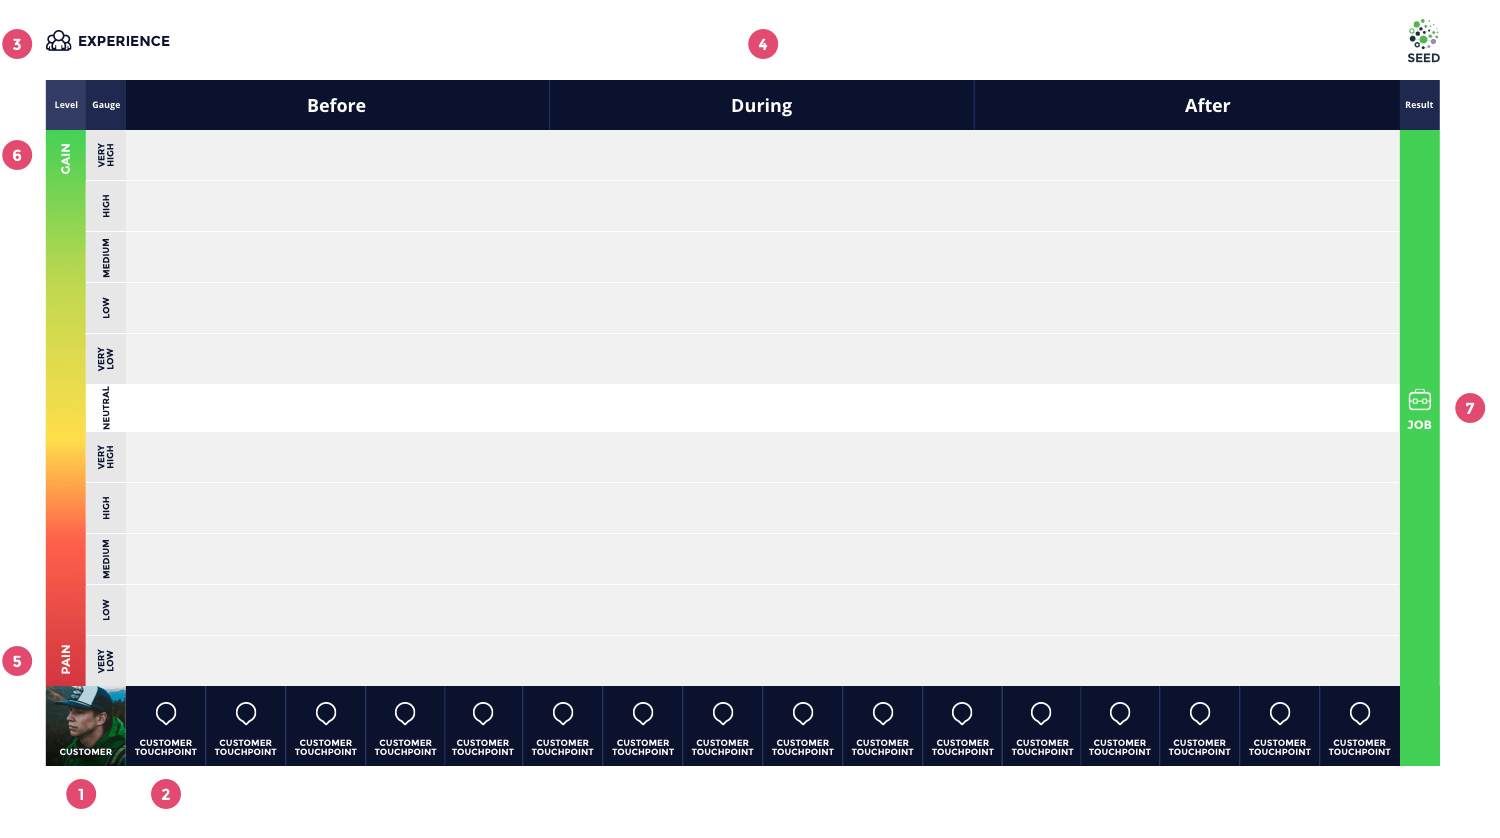Select the first Customer Touchpoint pin beside customer photo

(166, 713)
